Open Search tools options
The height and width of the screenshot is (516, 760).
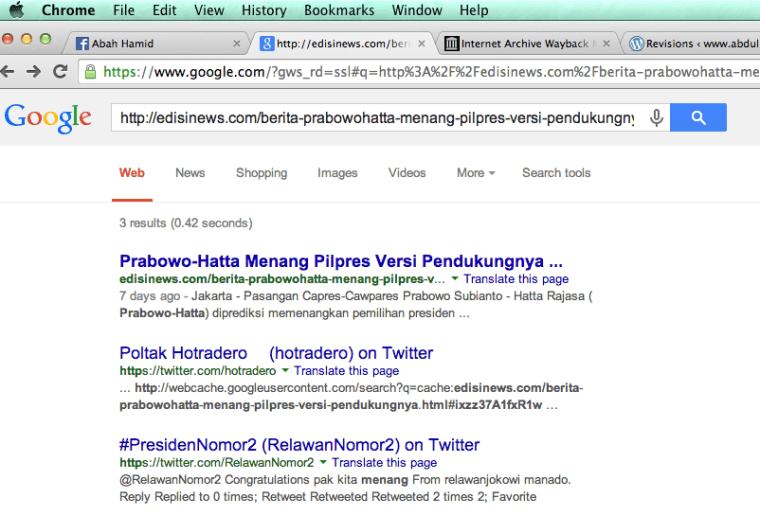click(x=556, y=173)
